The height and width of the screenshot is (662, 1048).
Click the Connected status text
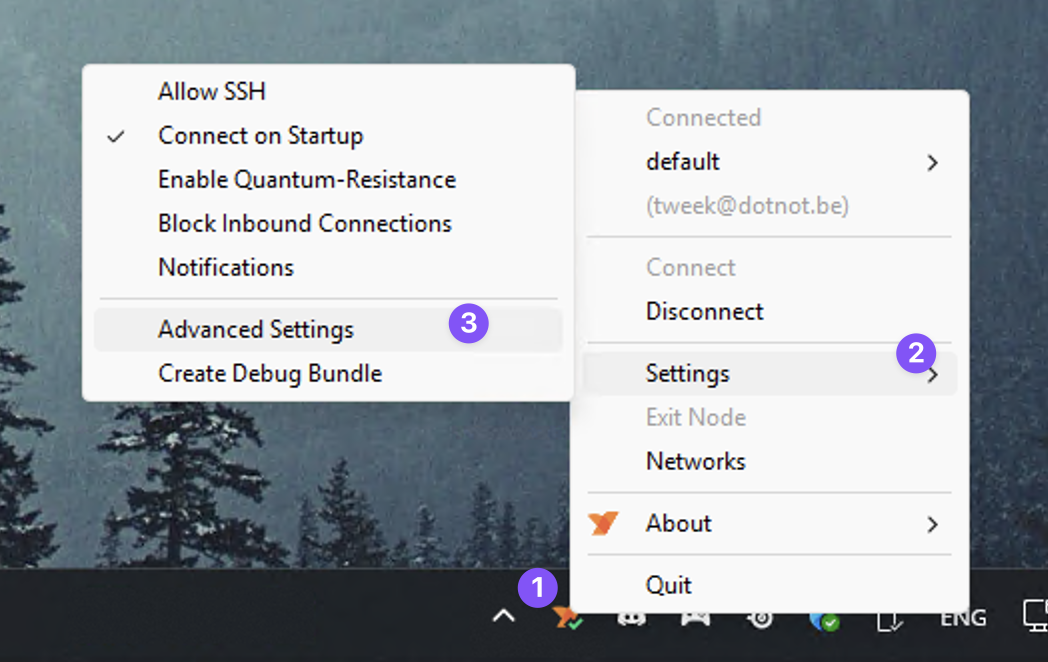(703, 118)
